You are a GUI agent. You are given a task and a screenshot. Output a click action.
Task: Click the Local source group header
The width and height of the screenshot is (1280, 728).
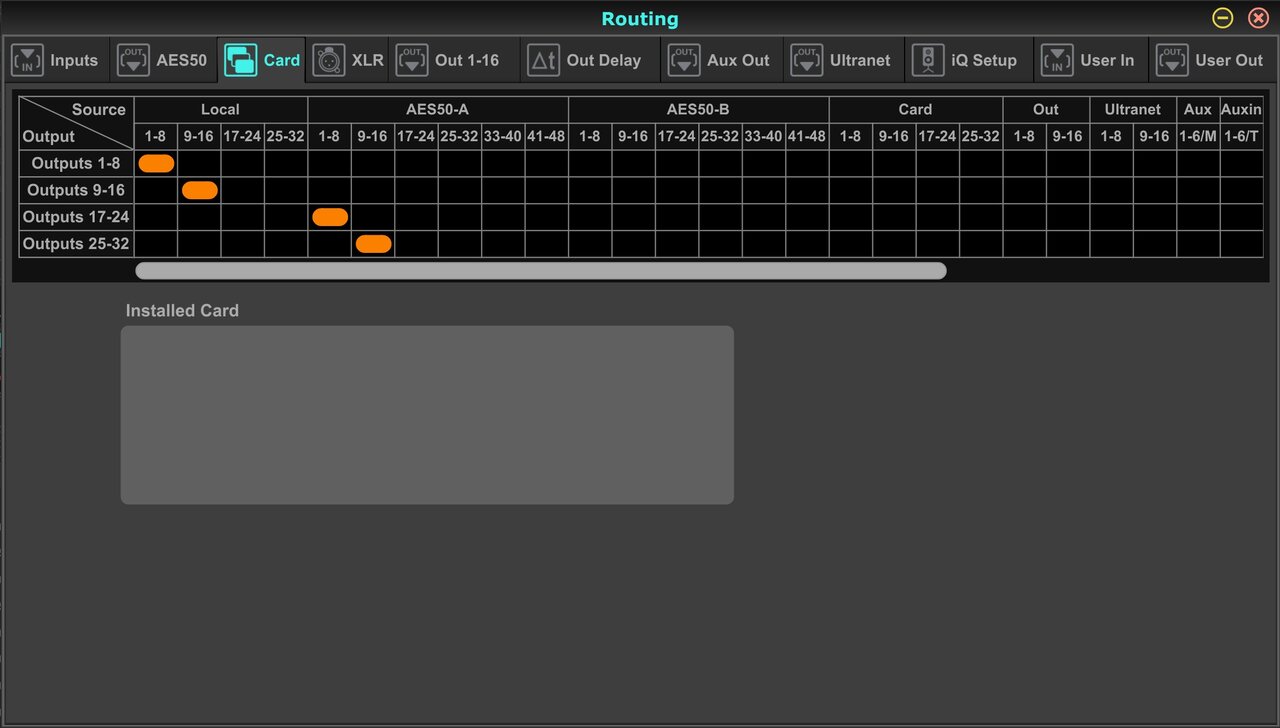click(x=221, y=110)
